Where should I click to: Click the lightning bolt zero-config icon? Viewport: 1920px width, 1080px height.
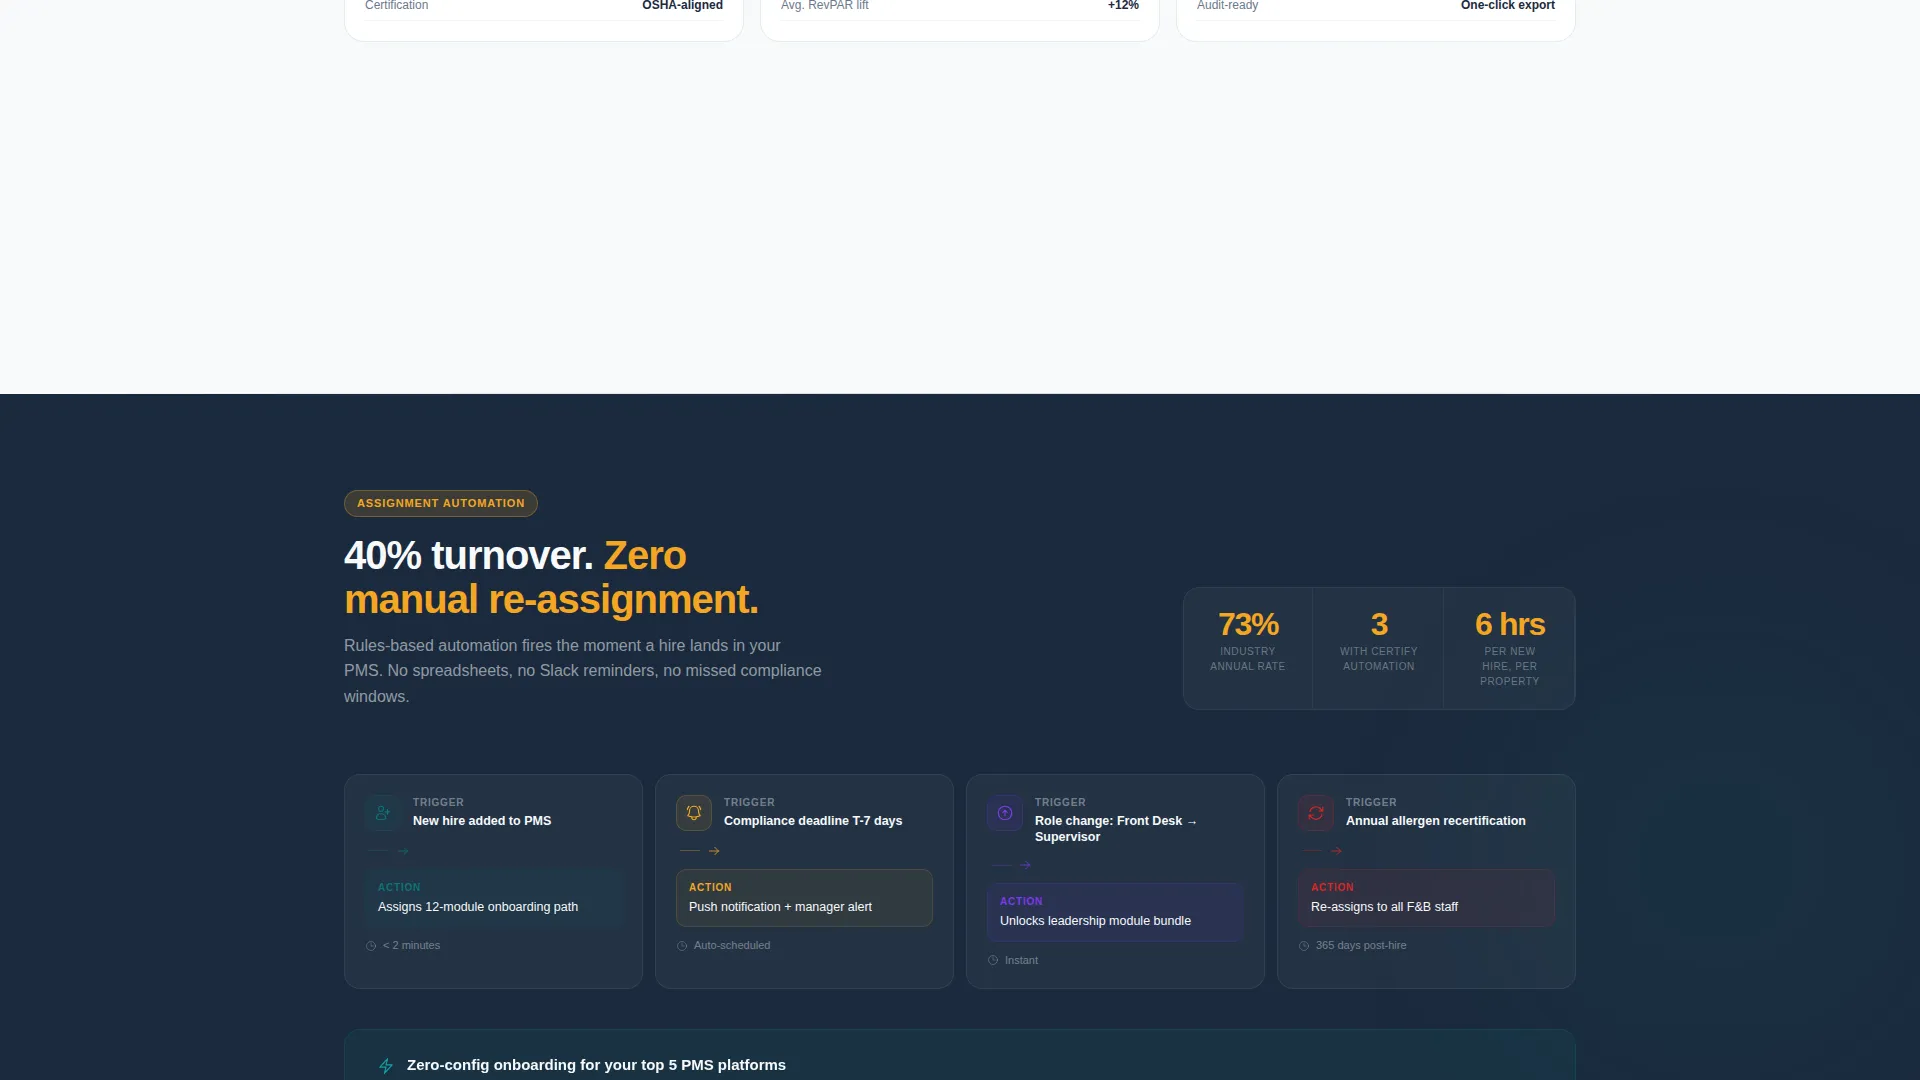(x=386, y=1066)
